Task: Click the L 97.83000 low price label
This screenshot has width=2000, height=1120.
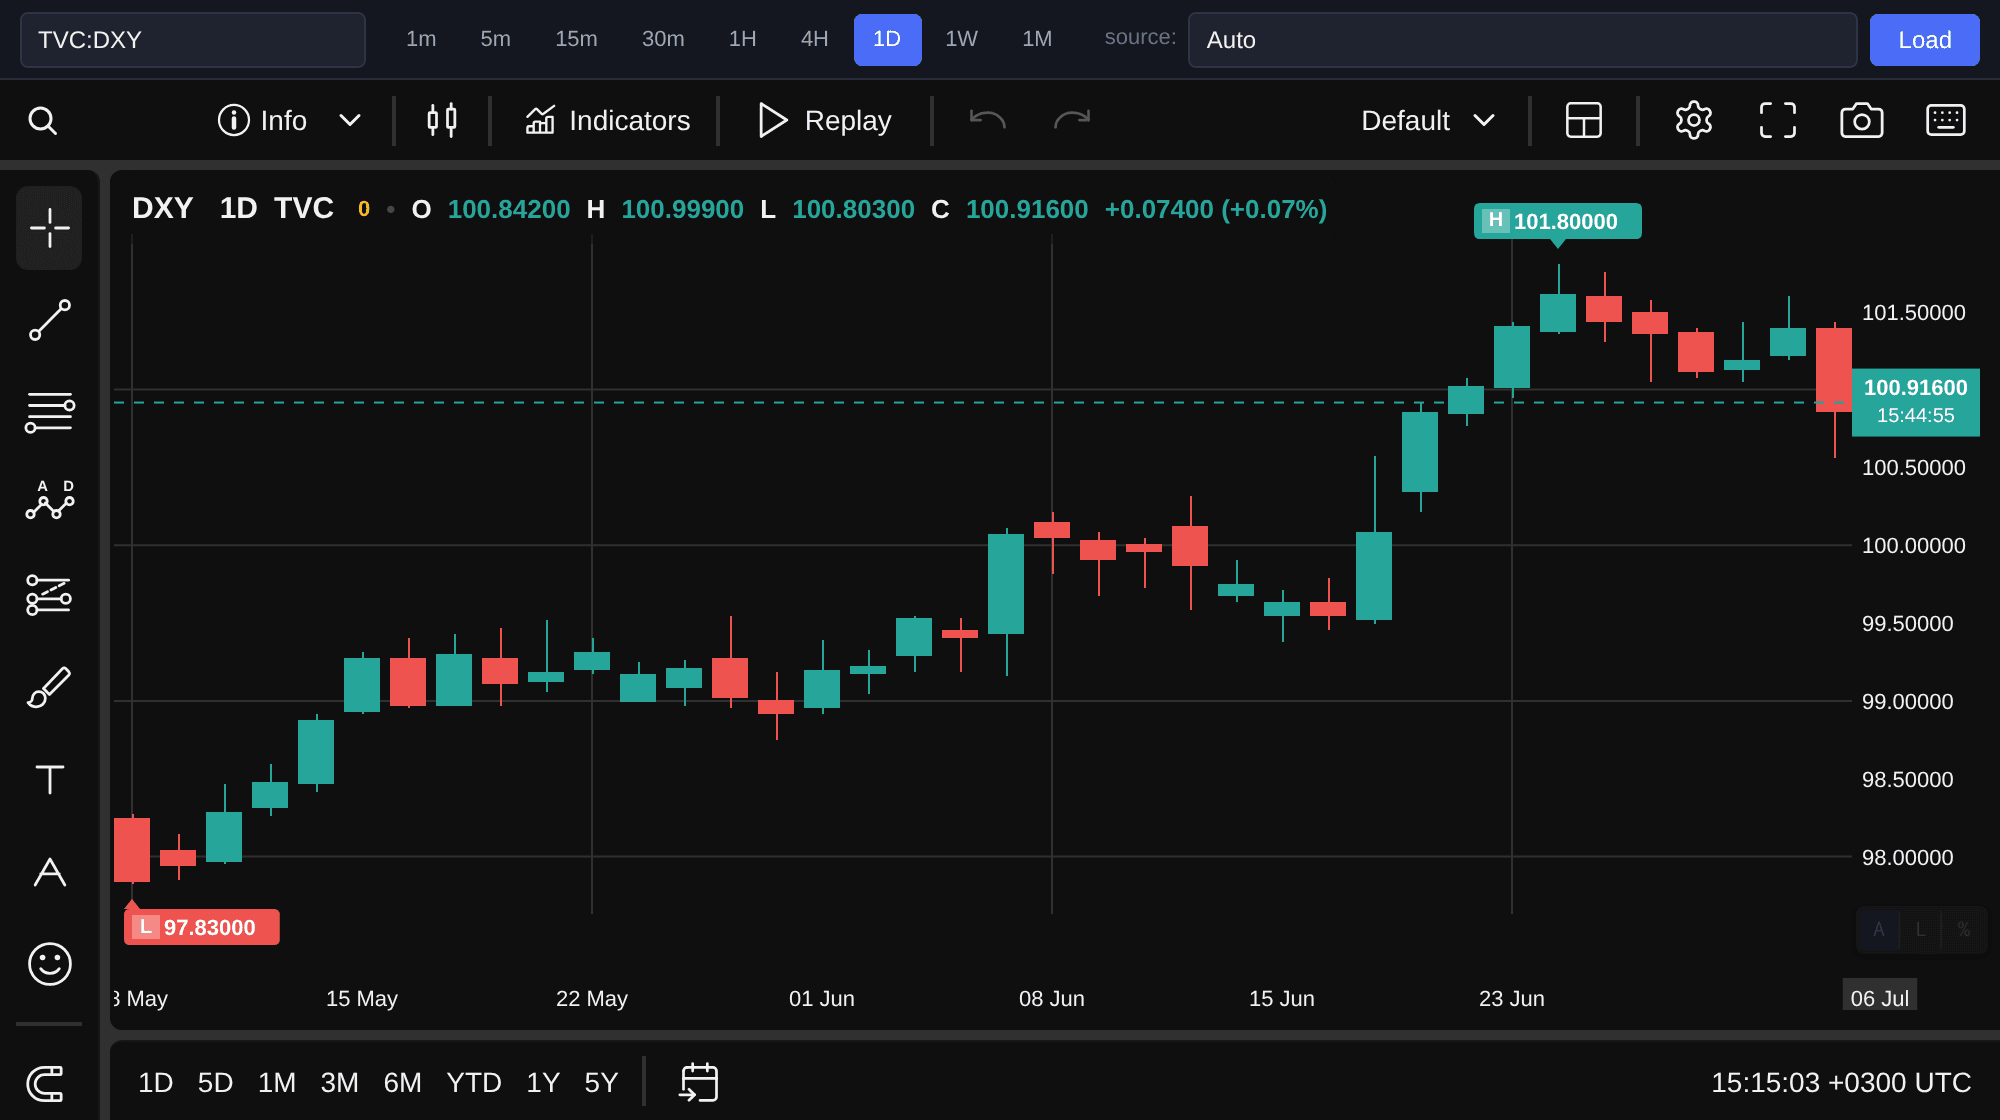Action: [201, 927]
